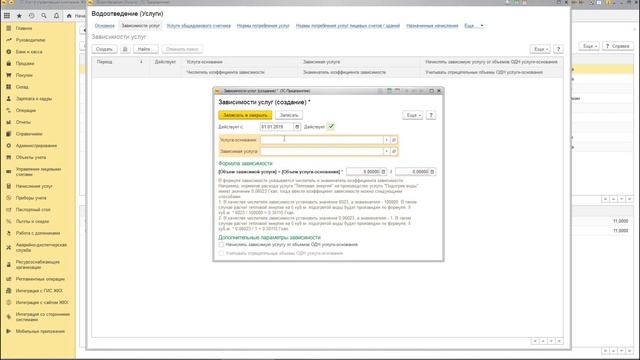The image size is (640, 360).
Task: Open the Услуга-основание record icon
Action: click(394, 140)
